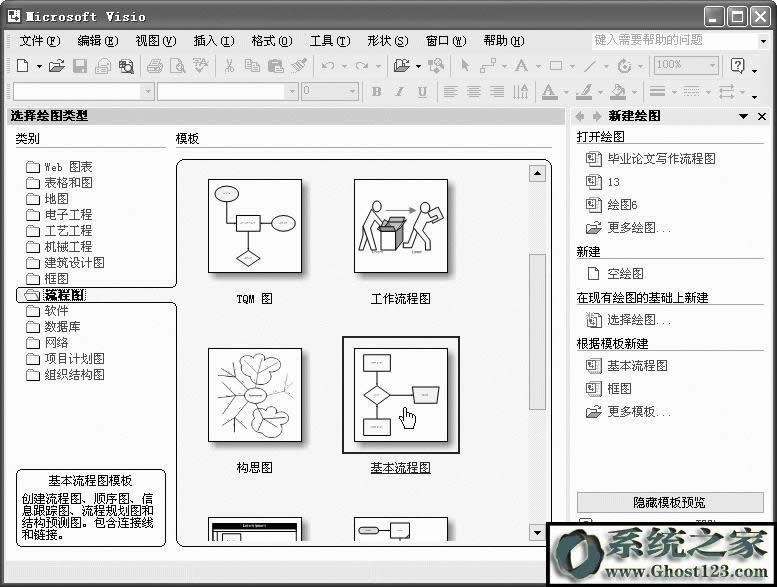Open the font name dropdown list
This screenshot has height=587, width=777.
148,91
